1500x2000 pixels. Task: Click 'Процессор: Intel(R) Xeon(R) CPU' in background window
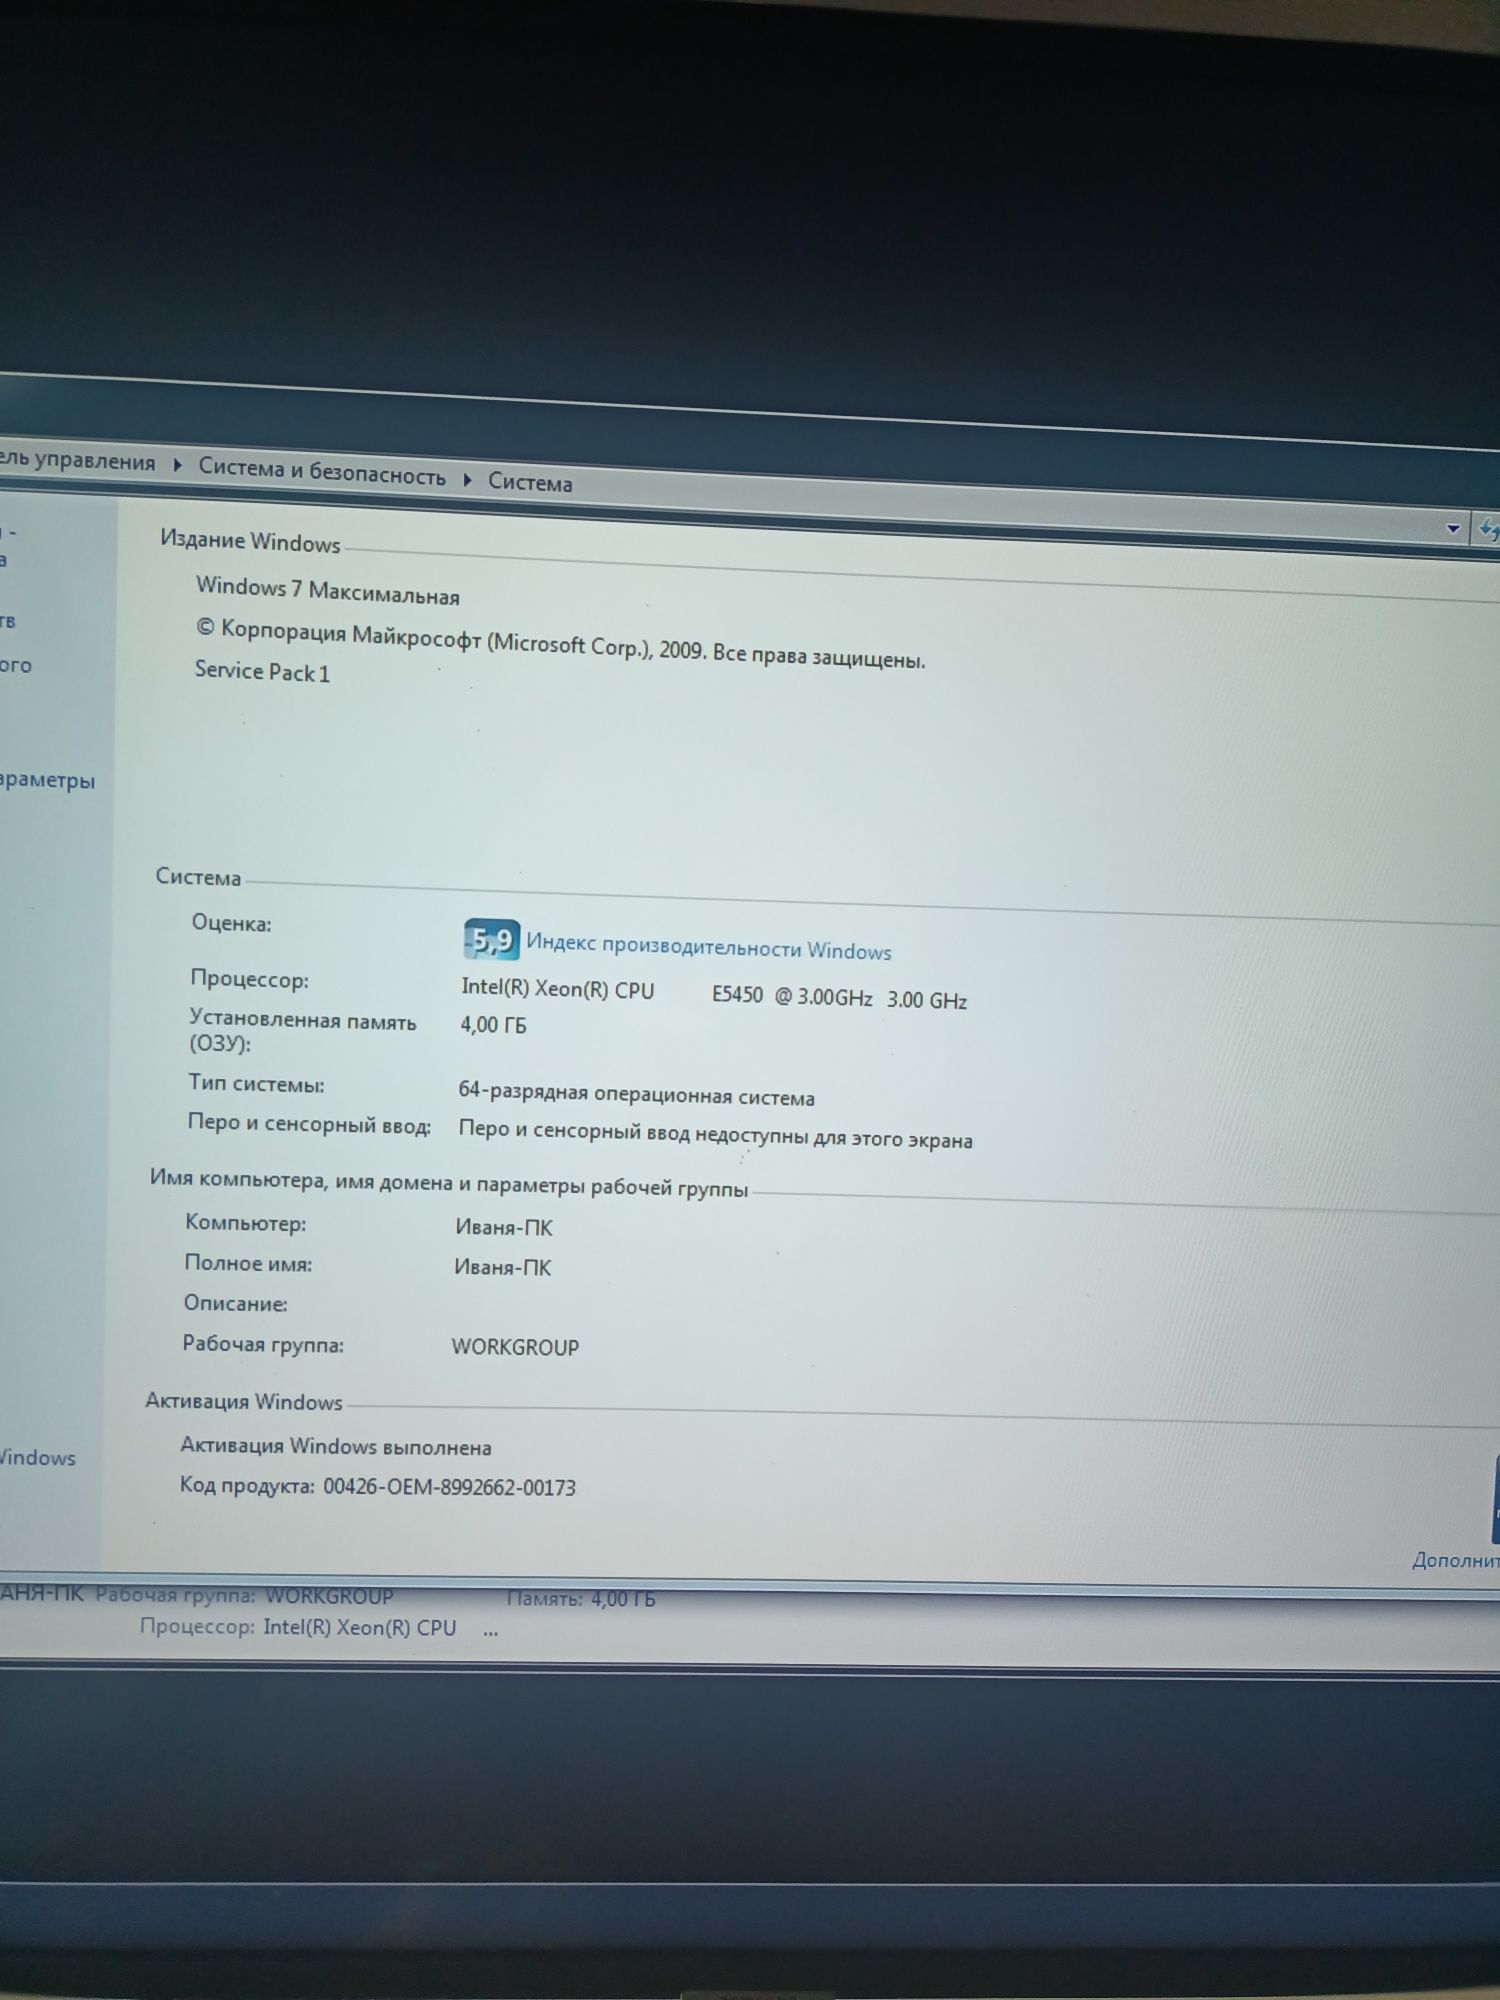(x=298, y=1627)
